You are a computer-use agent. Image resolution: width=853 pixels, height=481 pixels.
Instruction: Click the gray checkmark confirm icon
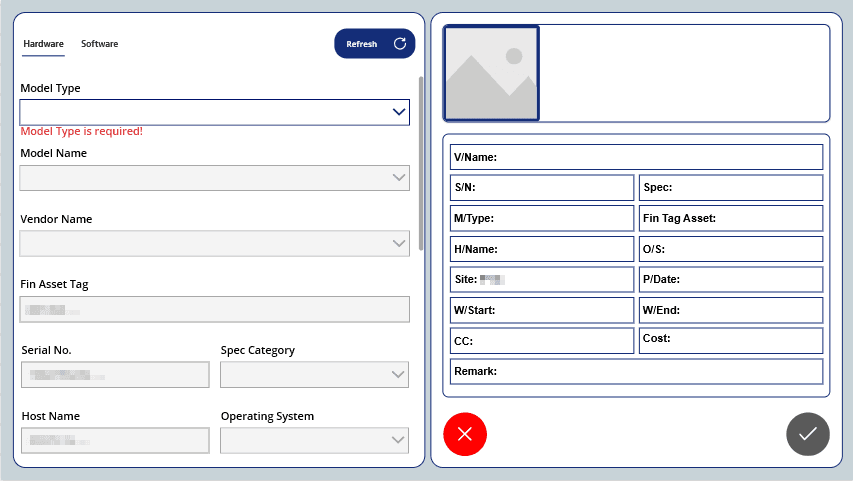click(807, 434)
